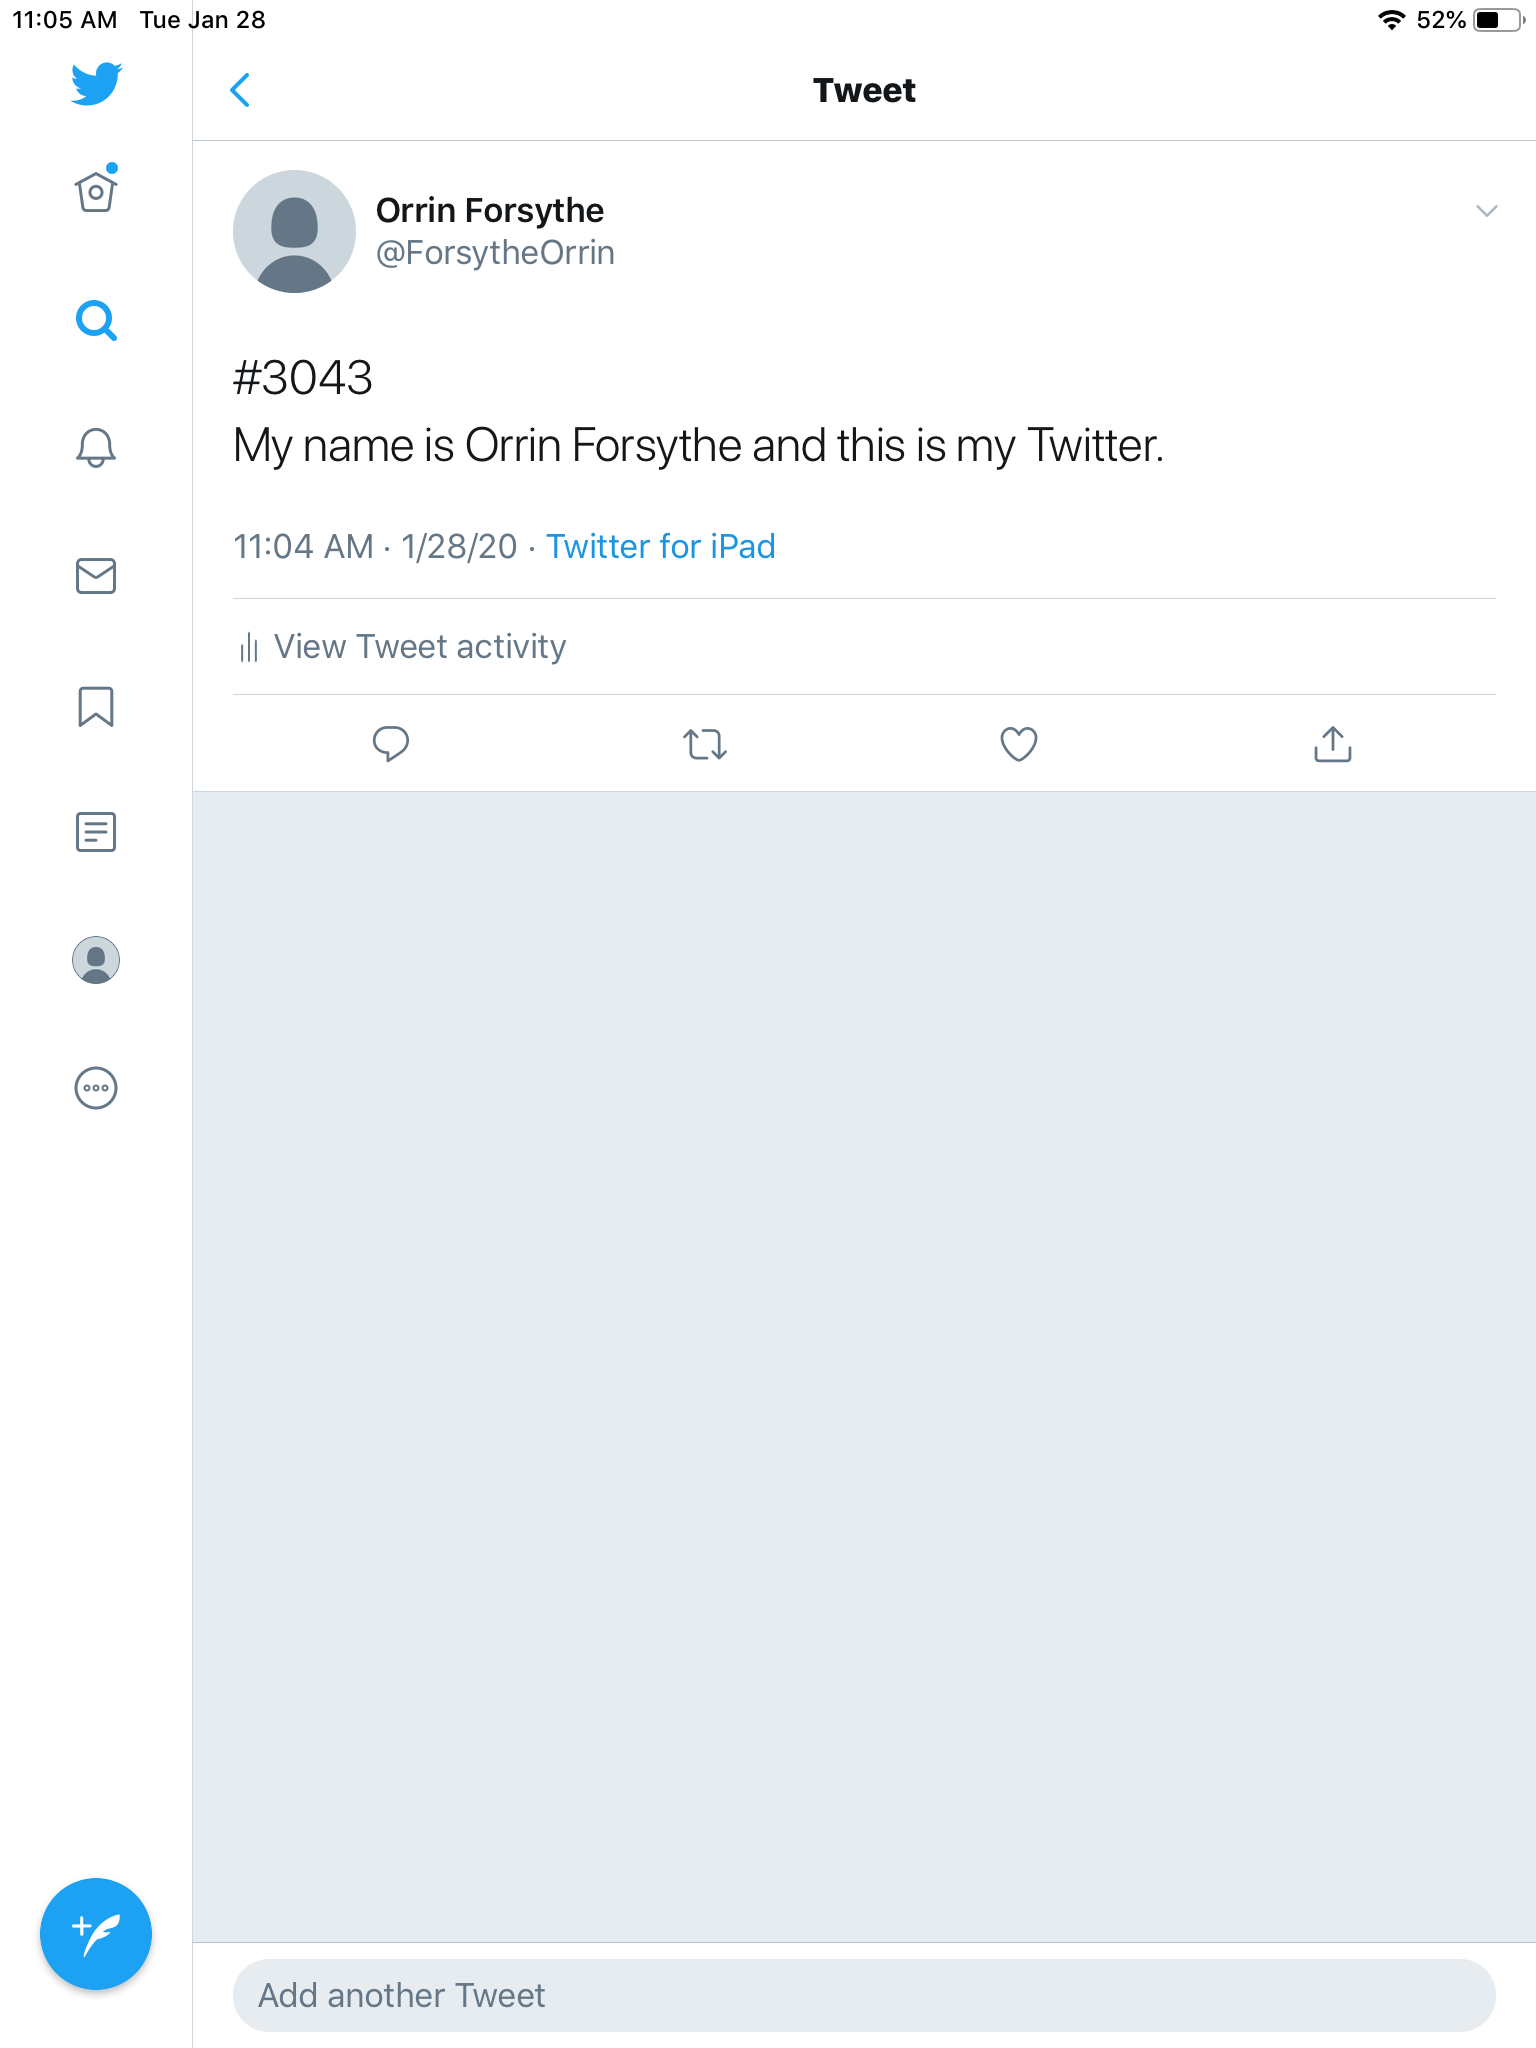Open the More options circle icon
The height and width of the screenshot is (2048, 1536).
click(96, 1088)
